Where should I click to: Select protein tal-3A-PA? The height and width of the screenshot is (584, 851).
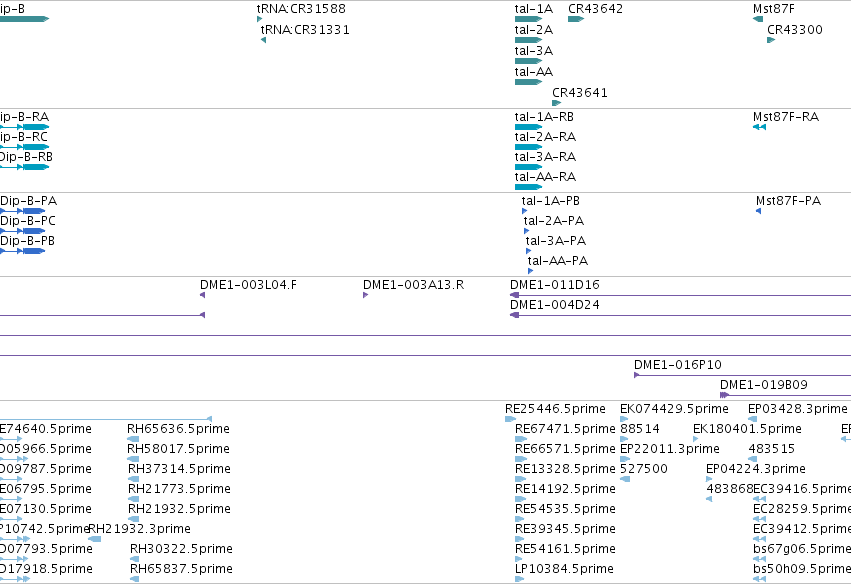[556, 241]
